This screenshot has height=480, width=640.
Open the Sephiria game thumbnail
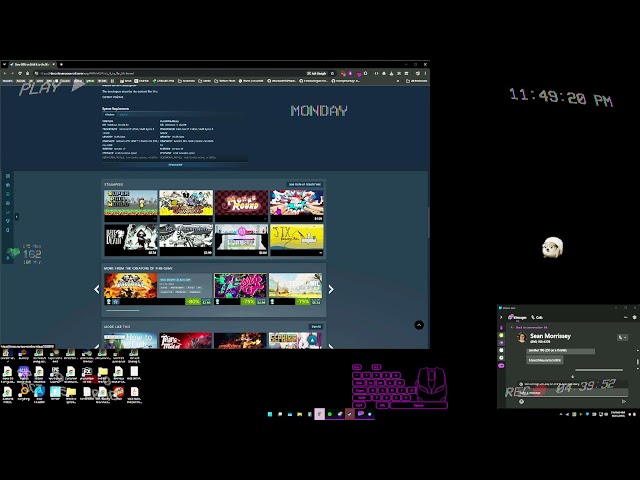coord(295,340)
